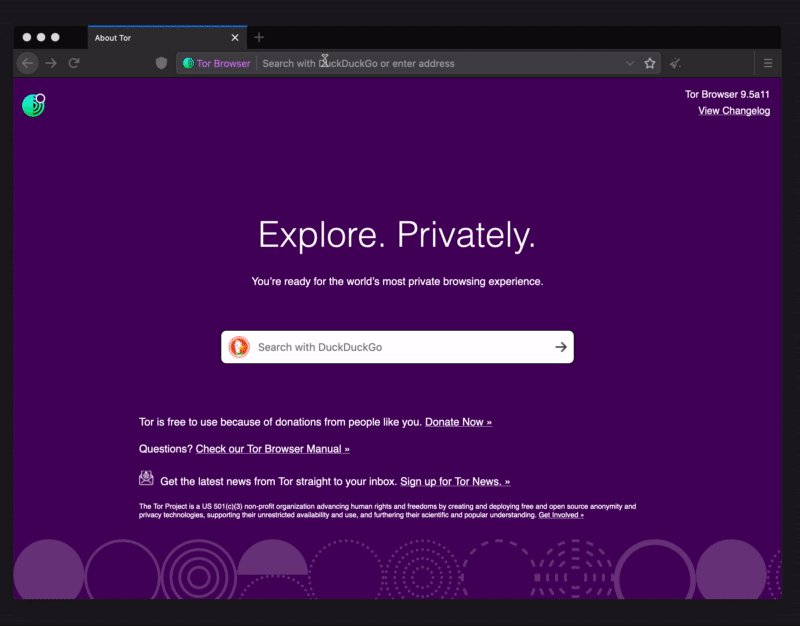800x626 pixels.
Task: Open Check our Tor Browser Manual link
Action: (x=272, y=449)
